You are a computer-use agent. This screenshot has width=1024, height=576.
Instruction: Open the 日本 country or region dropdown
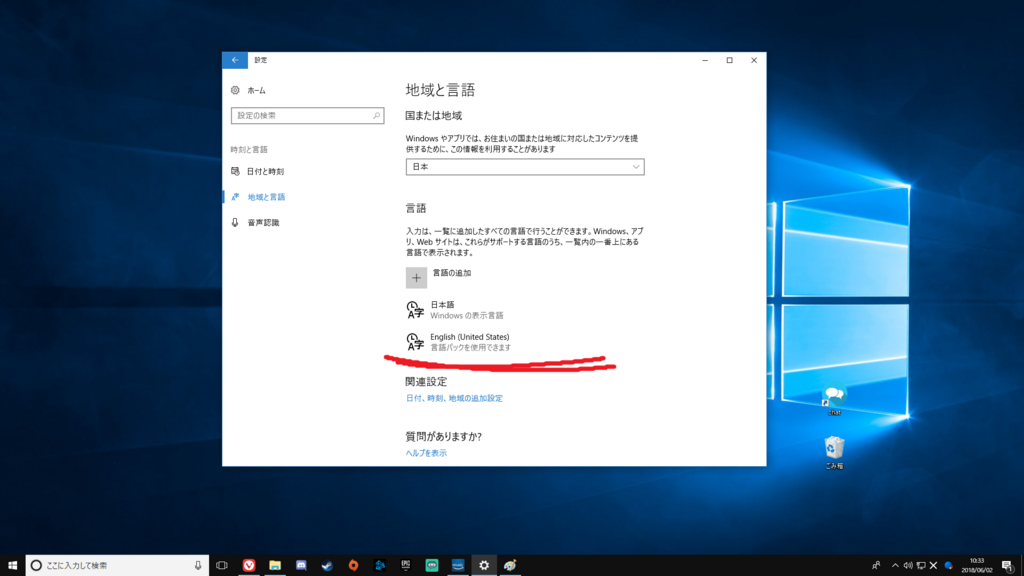click(525, 167)
